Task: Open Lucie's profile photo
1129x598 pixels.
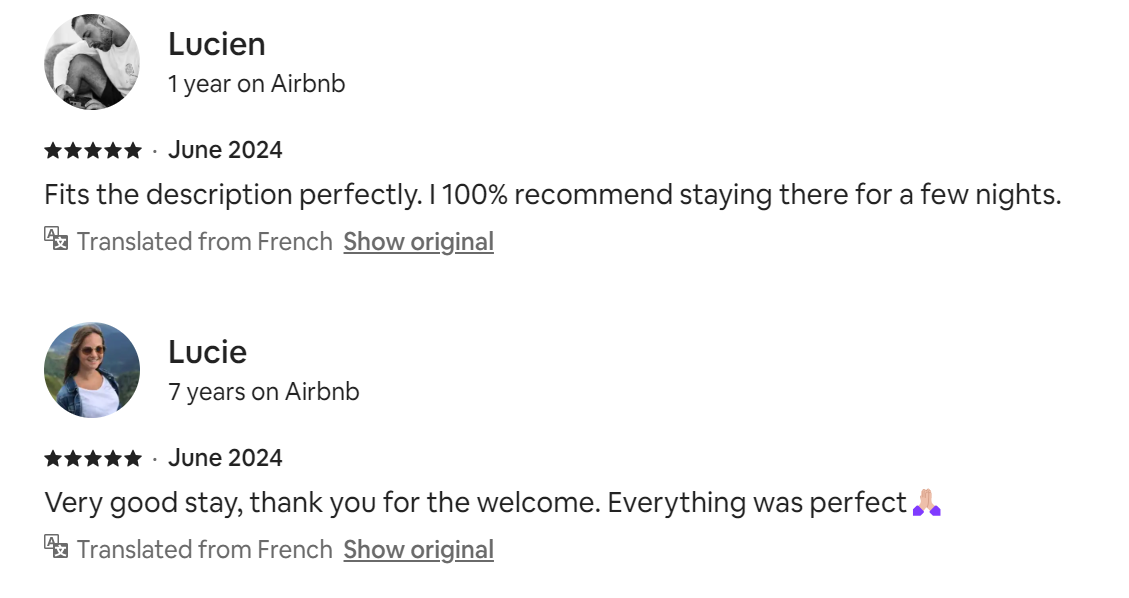Action: coord(92,370)
